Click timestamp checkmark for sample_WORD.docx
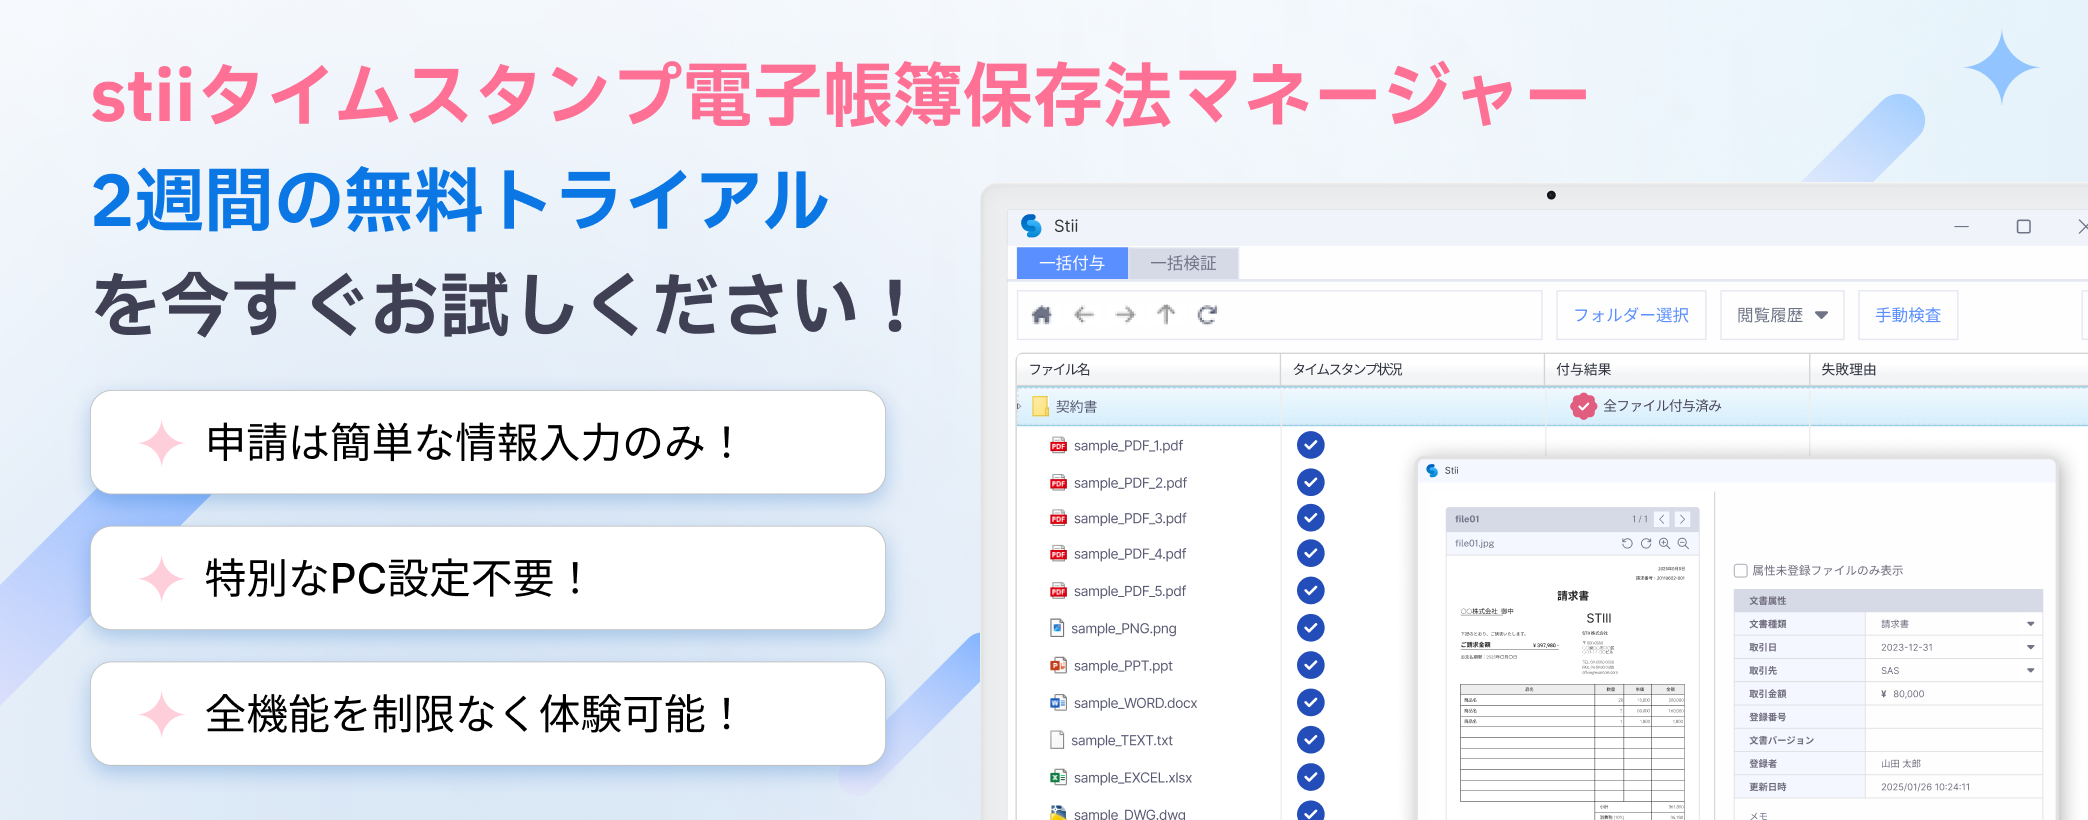The height and width of the screenshot is (820, 2088). (1311, 702)
